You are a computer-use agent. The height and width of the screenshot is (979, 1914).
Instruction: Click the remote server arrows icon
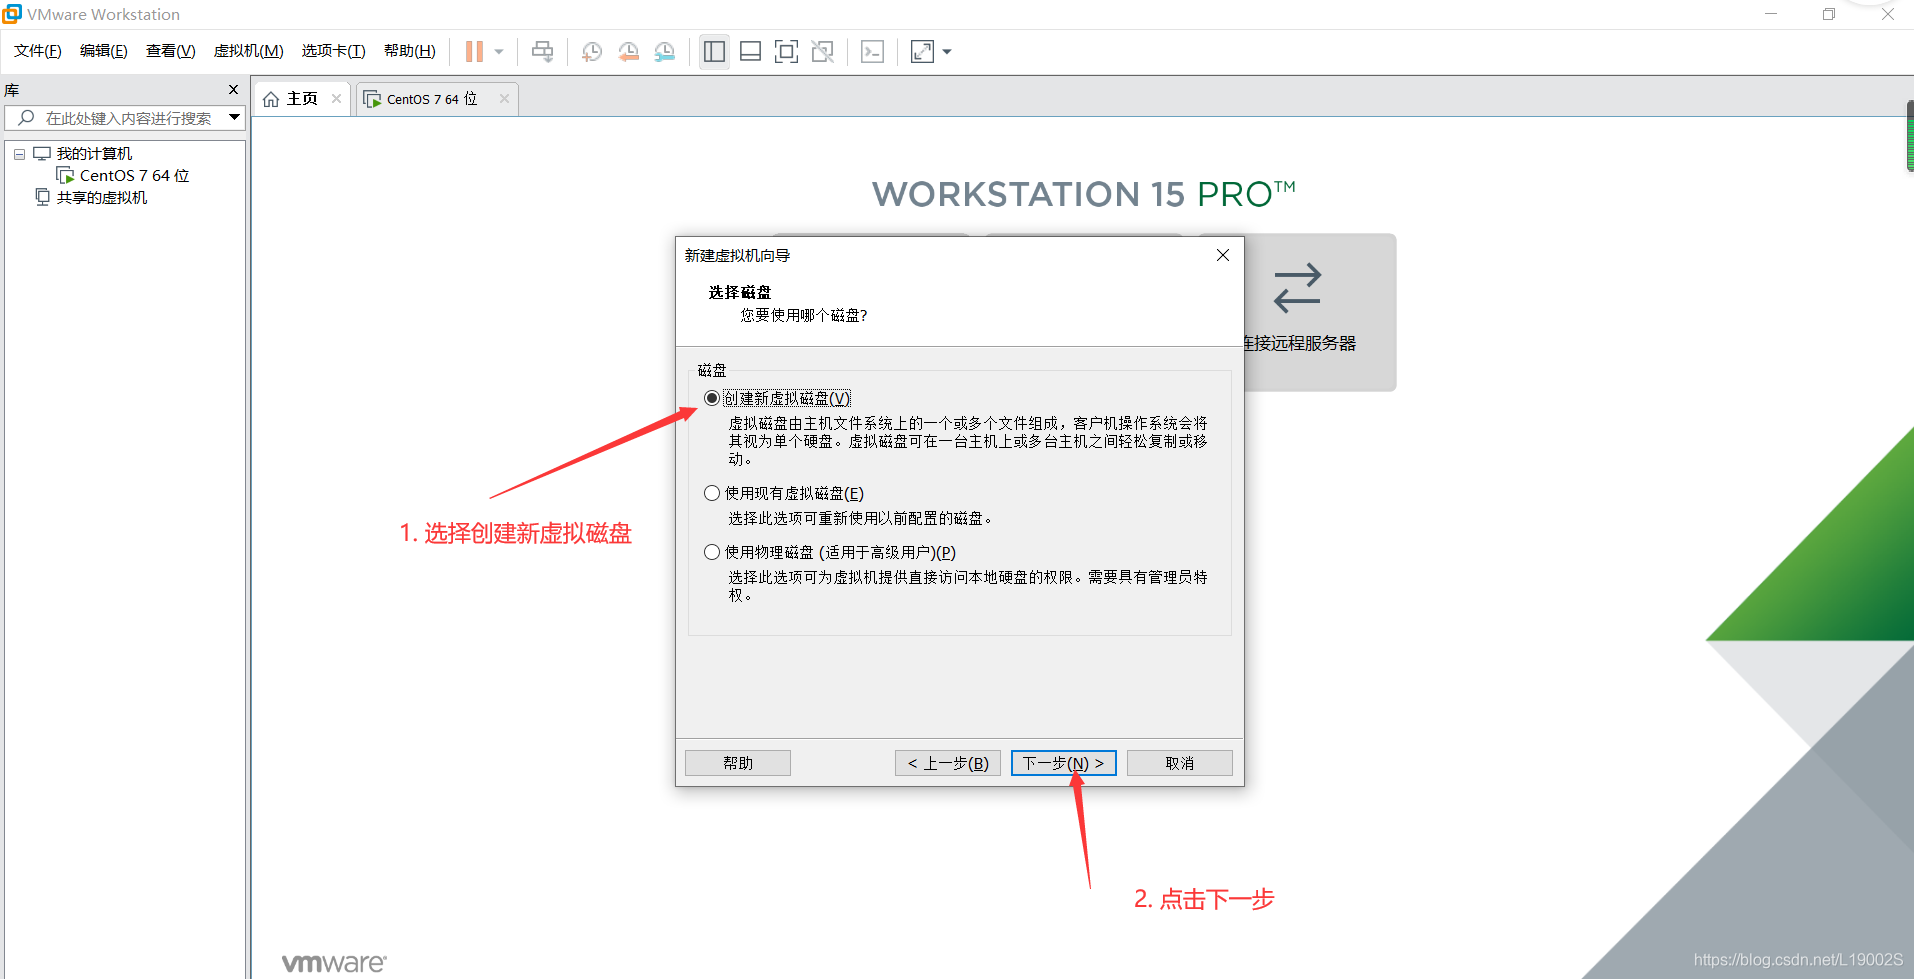tap(1298, 288)
